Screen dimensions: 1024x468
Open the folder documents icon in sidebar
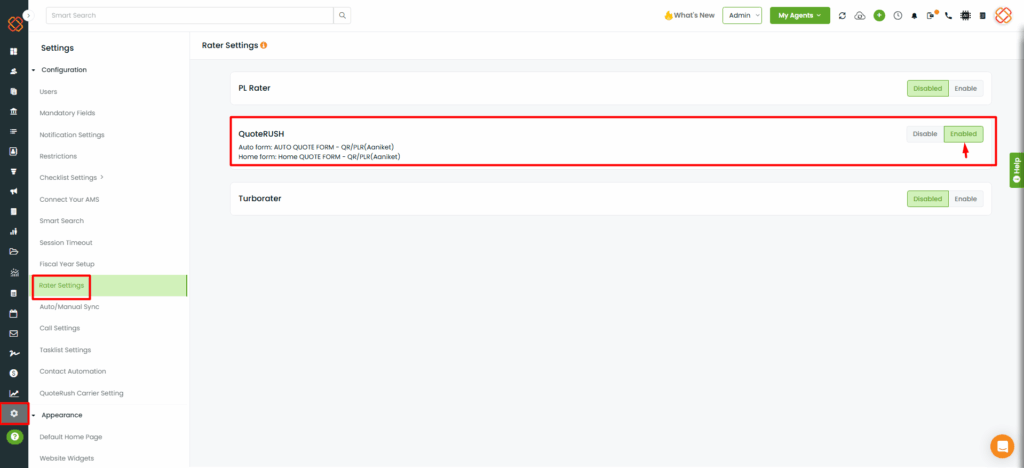pyautogui.click(x=14, y=252)
